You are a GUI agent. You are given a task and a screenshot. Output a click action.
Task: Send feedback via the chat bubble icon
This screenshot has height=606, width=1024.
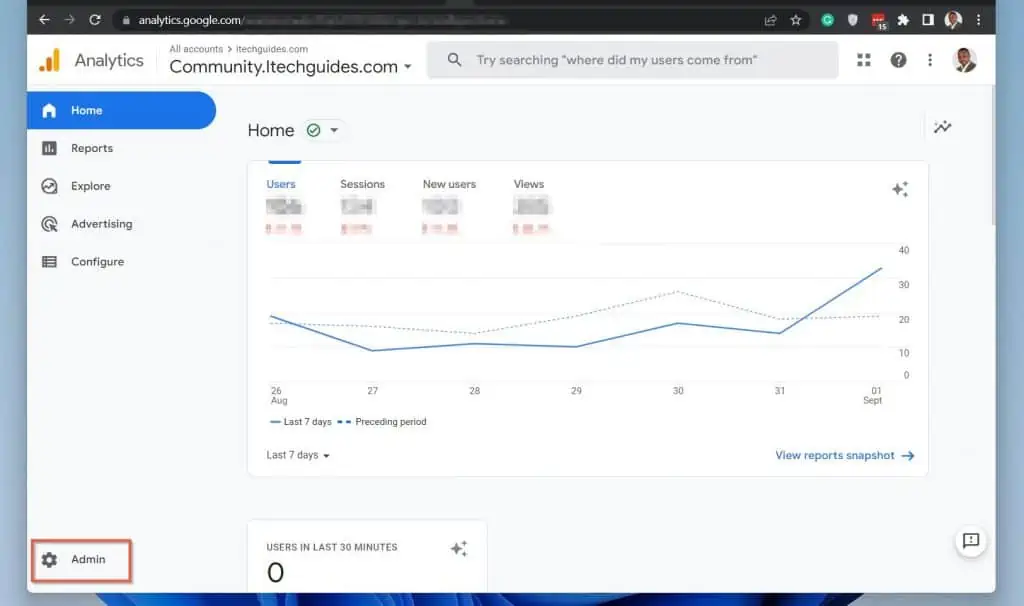click(971, 542)
